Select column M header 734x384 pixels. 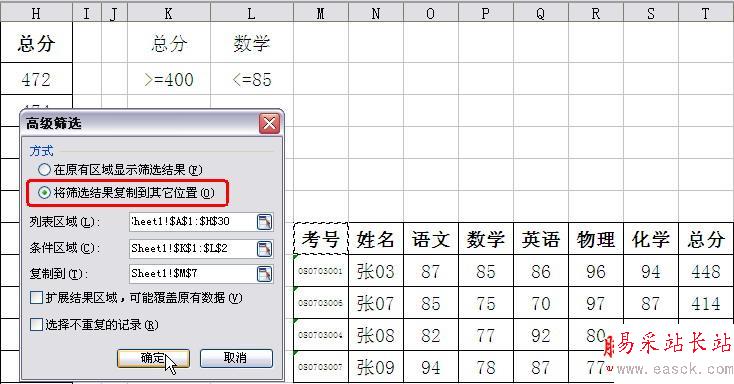[x=321, y=14]
